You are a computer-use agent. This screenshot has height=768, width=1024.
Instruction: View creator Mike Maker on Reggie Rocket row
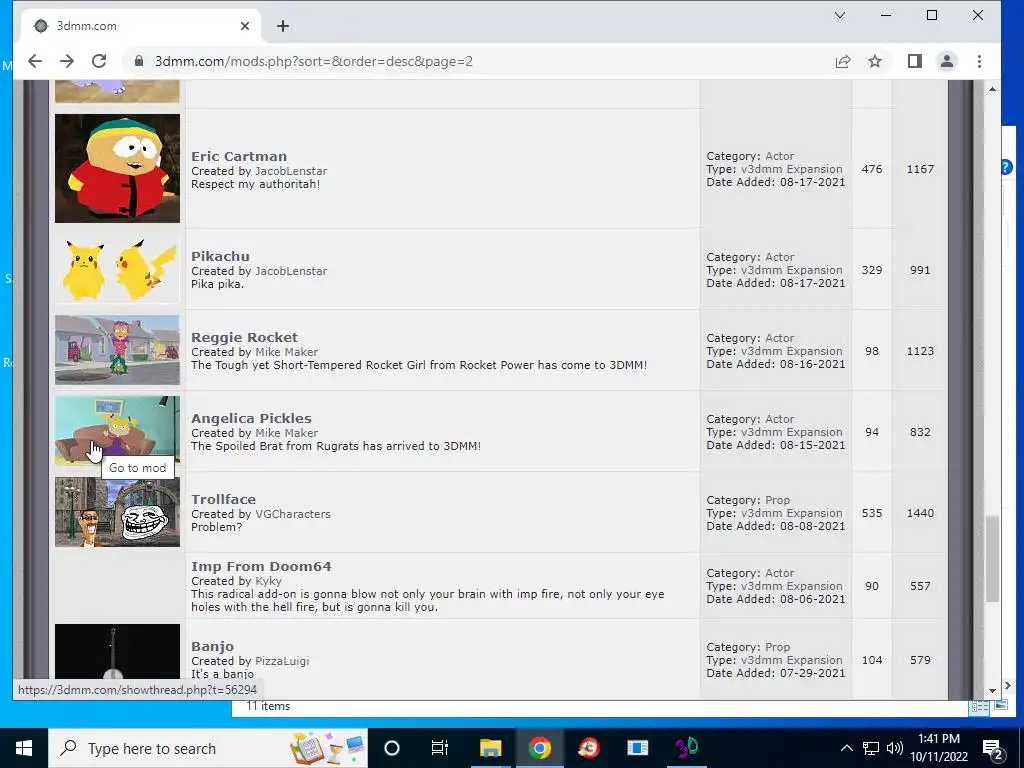pyautogui.click(x=287, y=352)
